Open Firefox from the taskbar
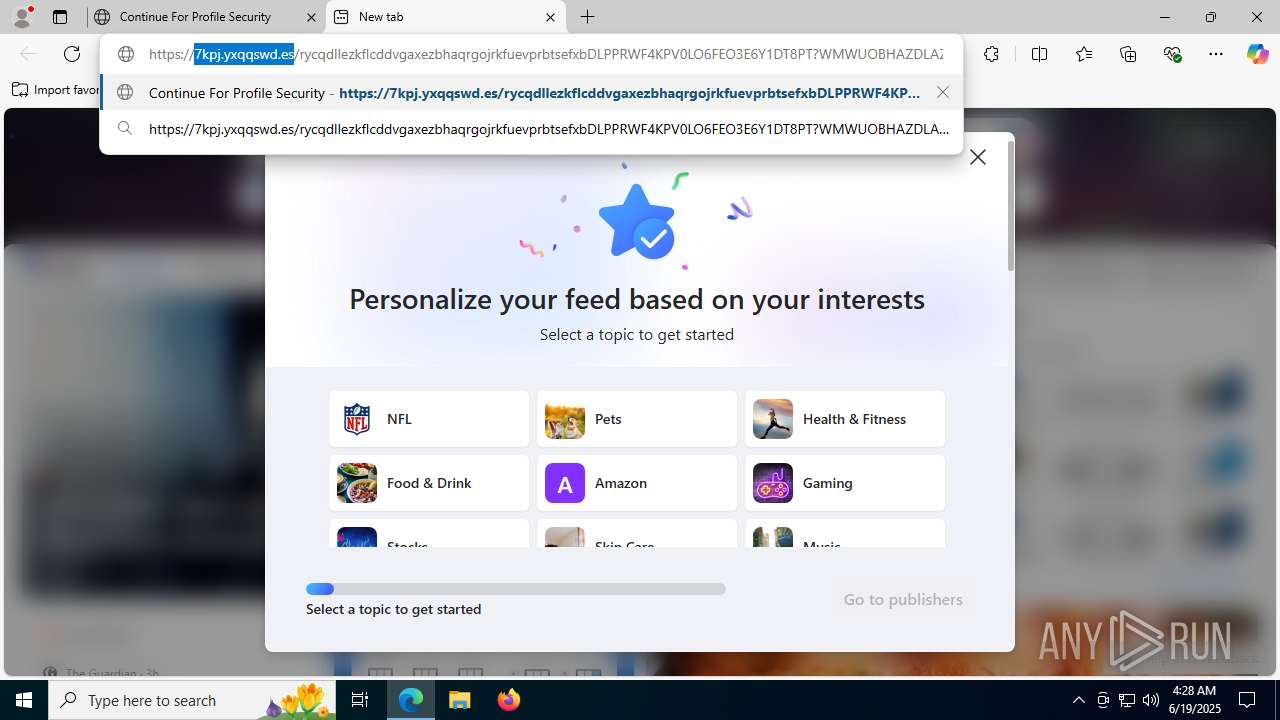 tap(509, 700)
